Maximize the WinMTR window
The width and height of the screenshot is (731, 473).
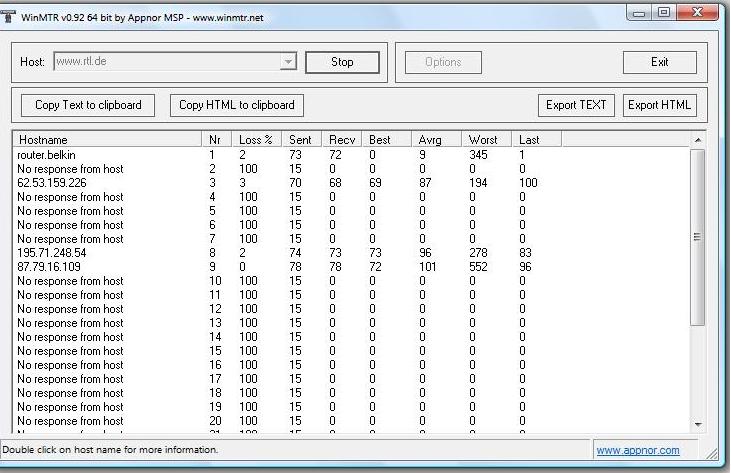tap(663, 13)
